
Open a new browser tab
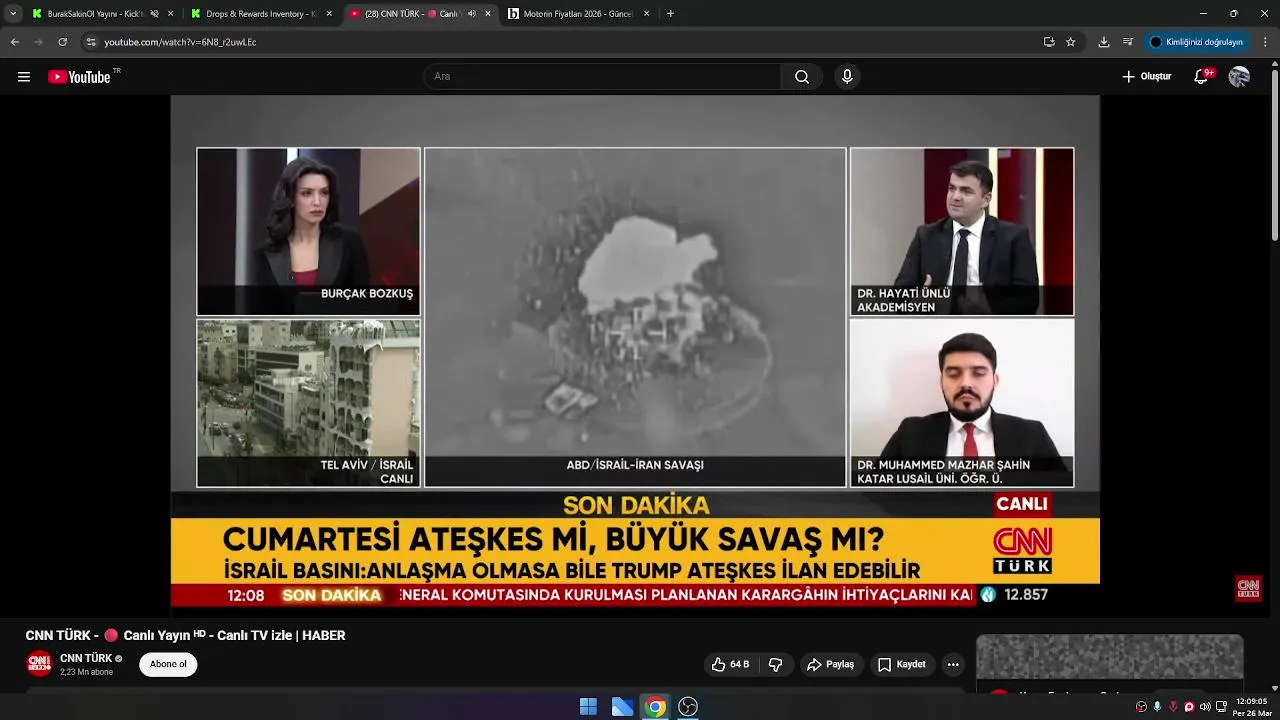coord(670,14)
